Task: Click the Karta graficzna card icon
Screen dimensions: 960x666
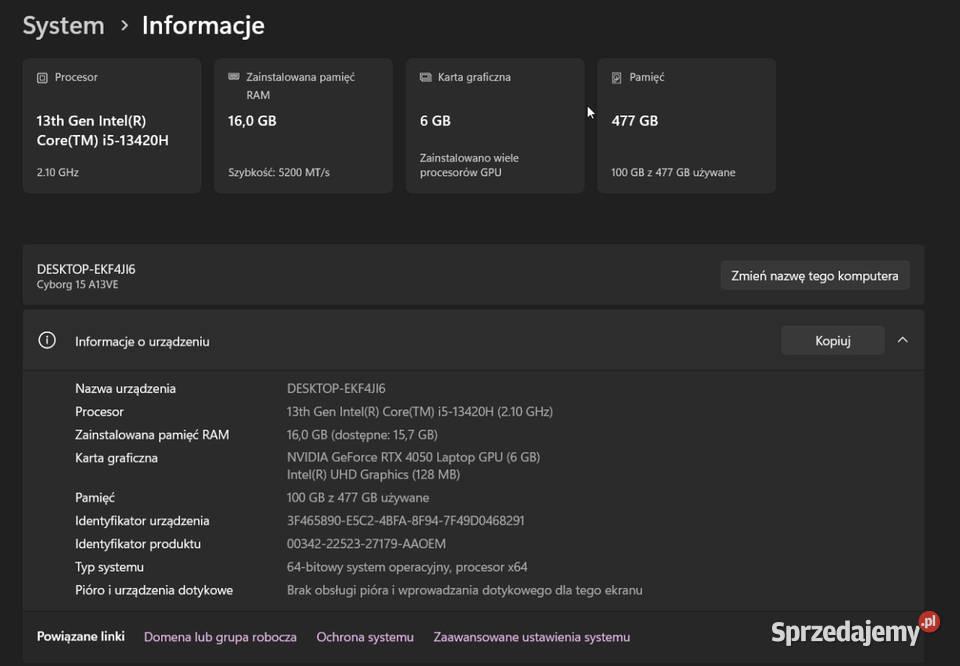Action: (x=426, y=77)
